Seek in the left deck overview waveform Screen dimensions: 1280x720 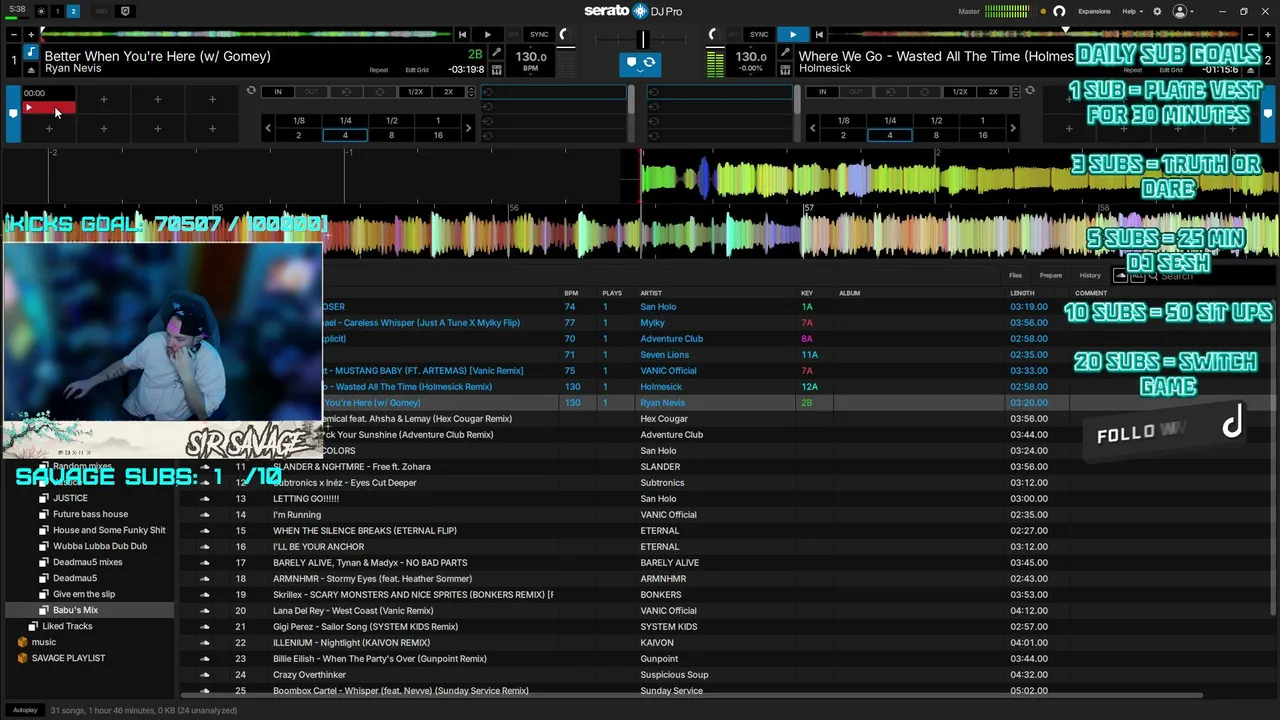(x=245, y=35)
